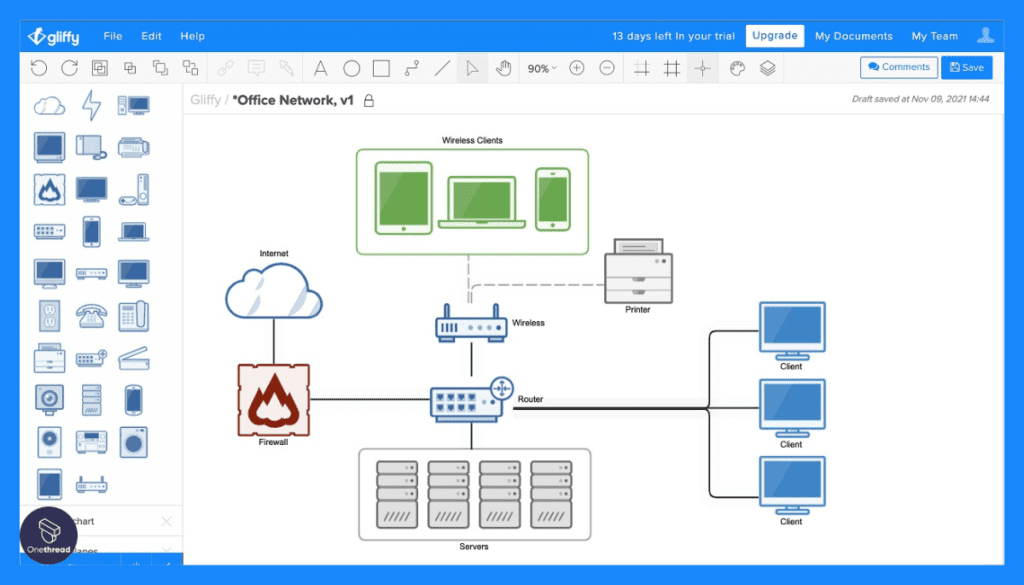1024x585 pixels.
Task: Open the 90% zoom dropdown
Action: tap(542, 68)
